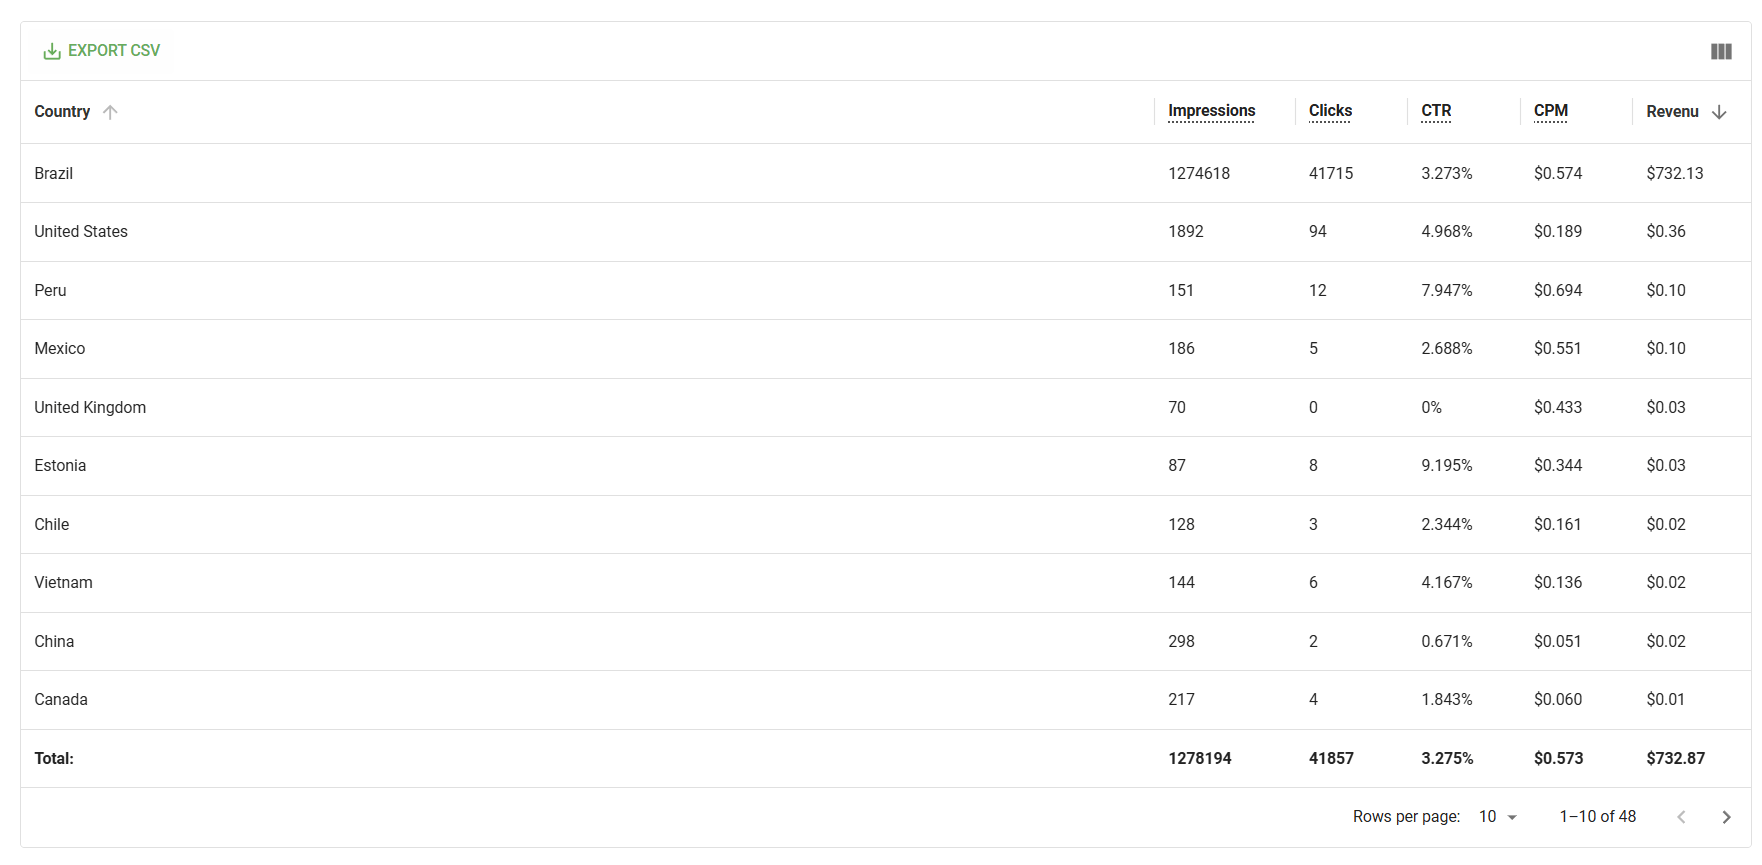Select the United States row
Screen dimensions: 1762x865
click(885, 232)
